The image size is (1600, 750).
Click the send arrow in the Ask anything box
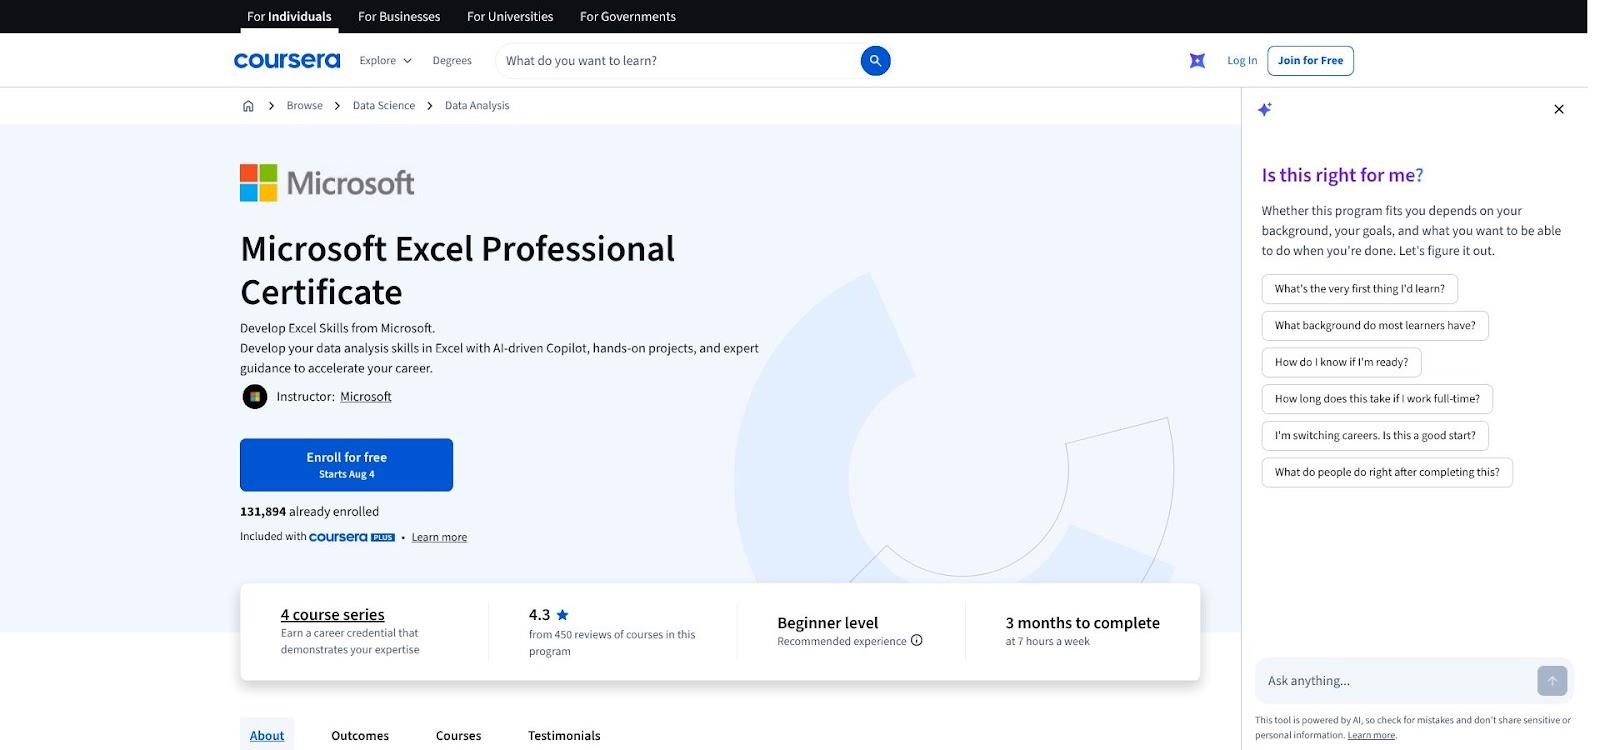[1552, 681]
